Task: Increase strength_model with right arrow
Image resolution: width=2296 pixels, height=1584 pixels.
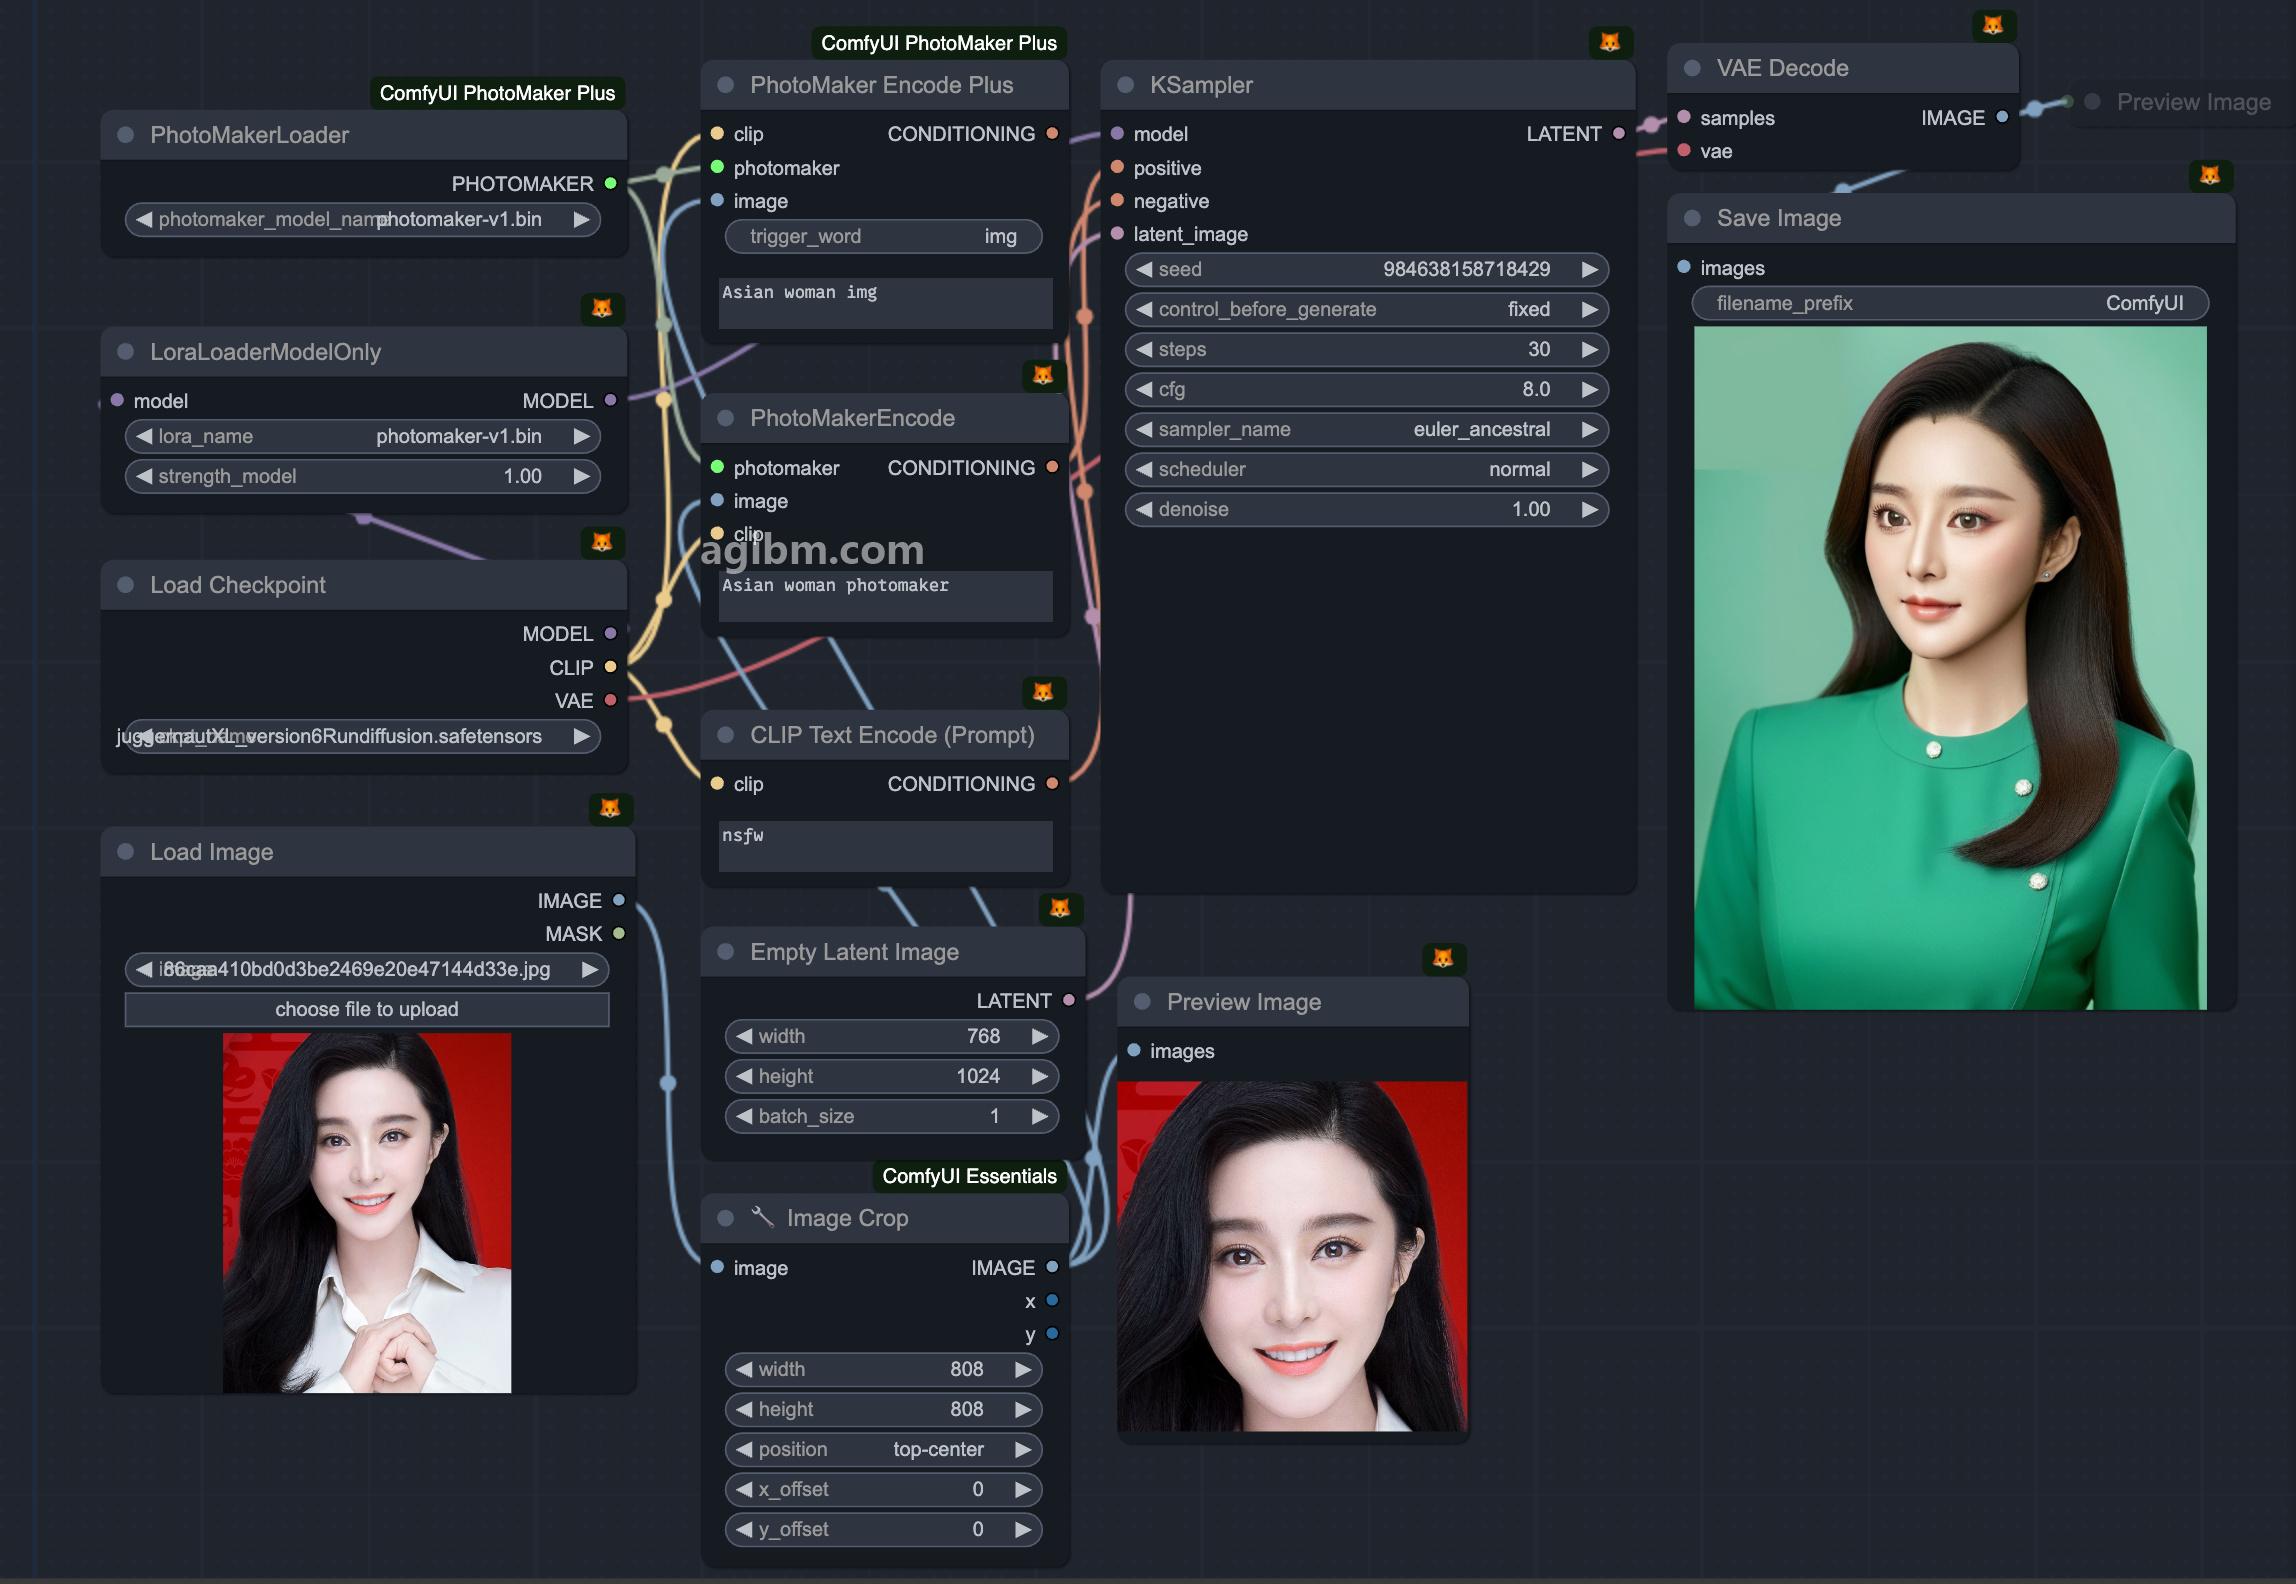Action: click(x=581, y=476)
